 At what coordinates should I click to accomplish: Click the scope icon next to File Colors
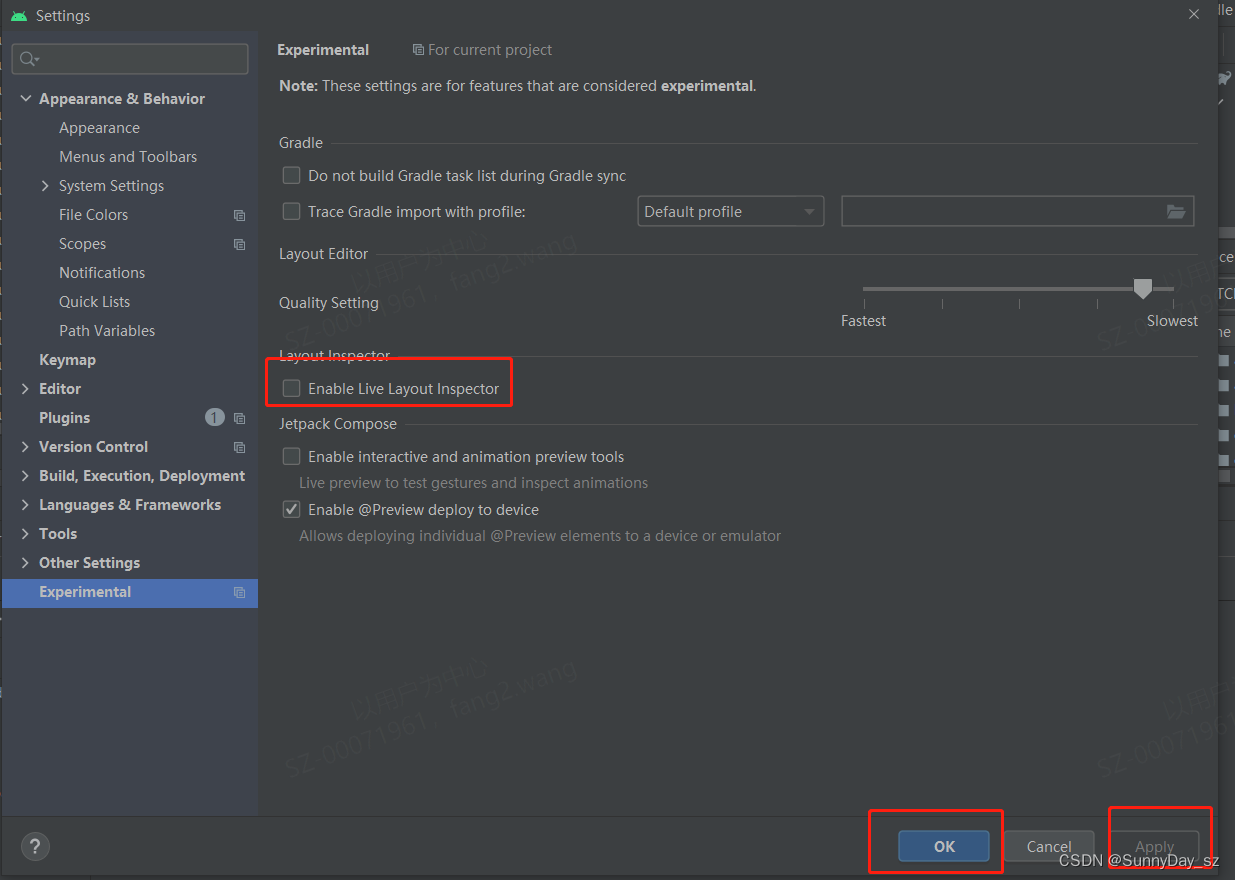238,215
